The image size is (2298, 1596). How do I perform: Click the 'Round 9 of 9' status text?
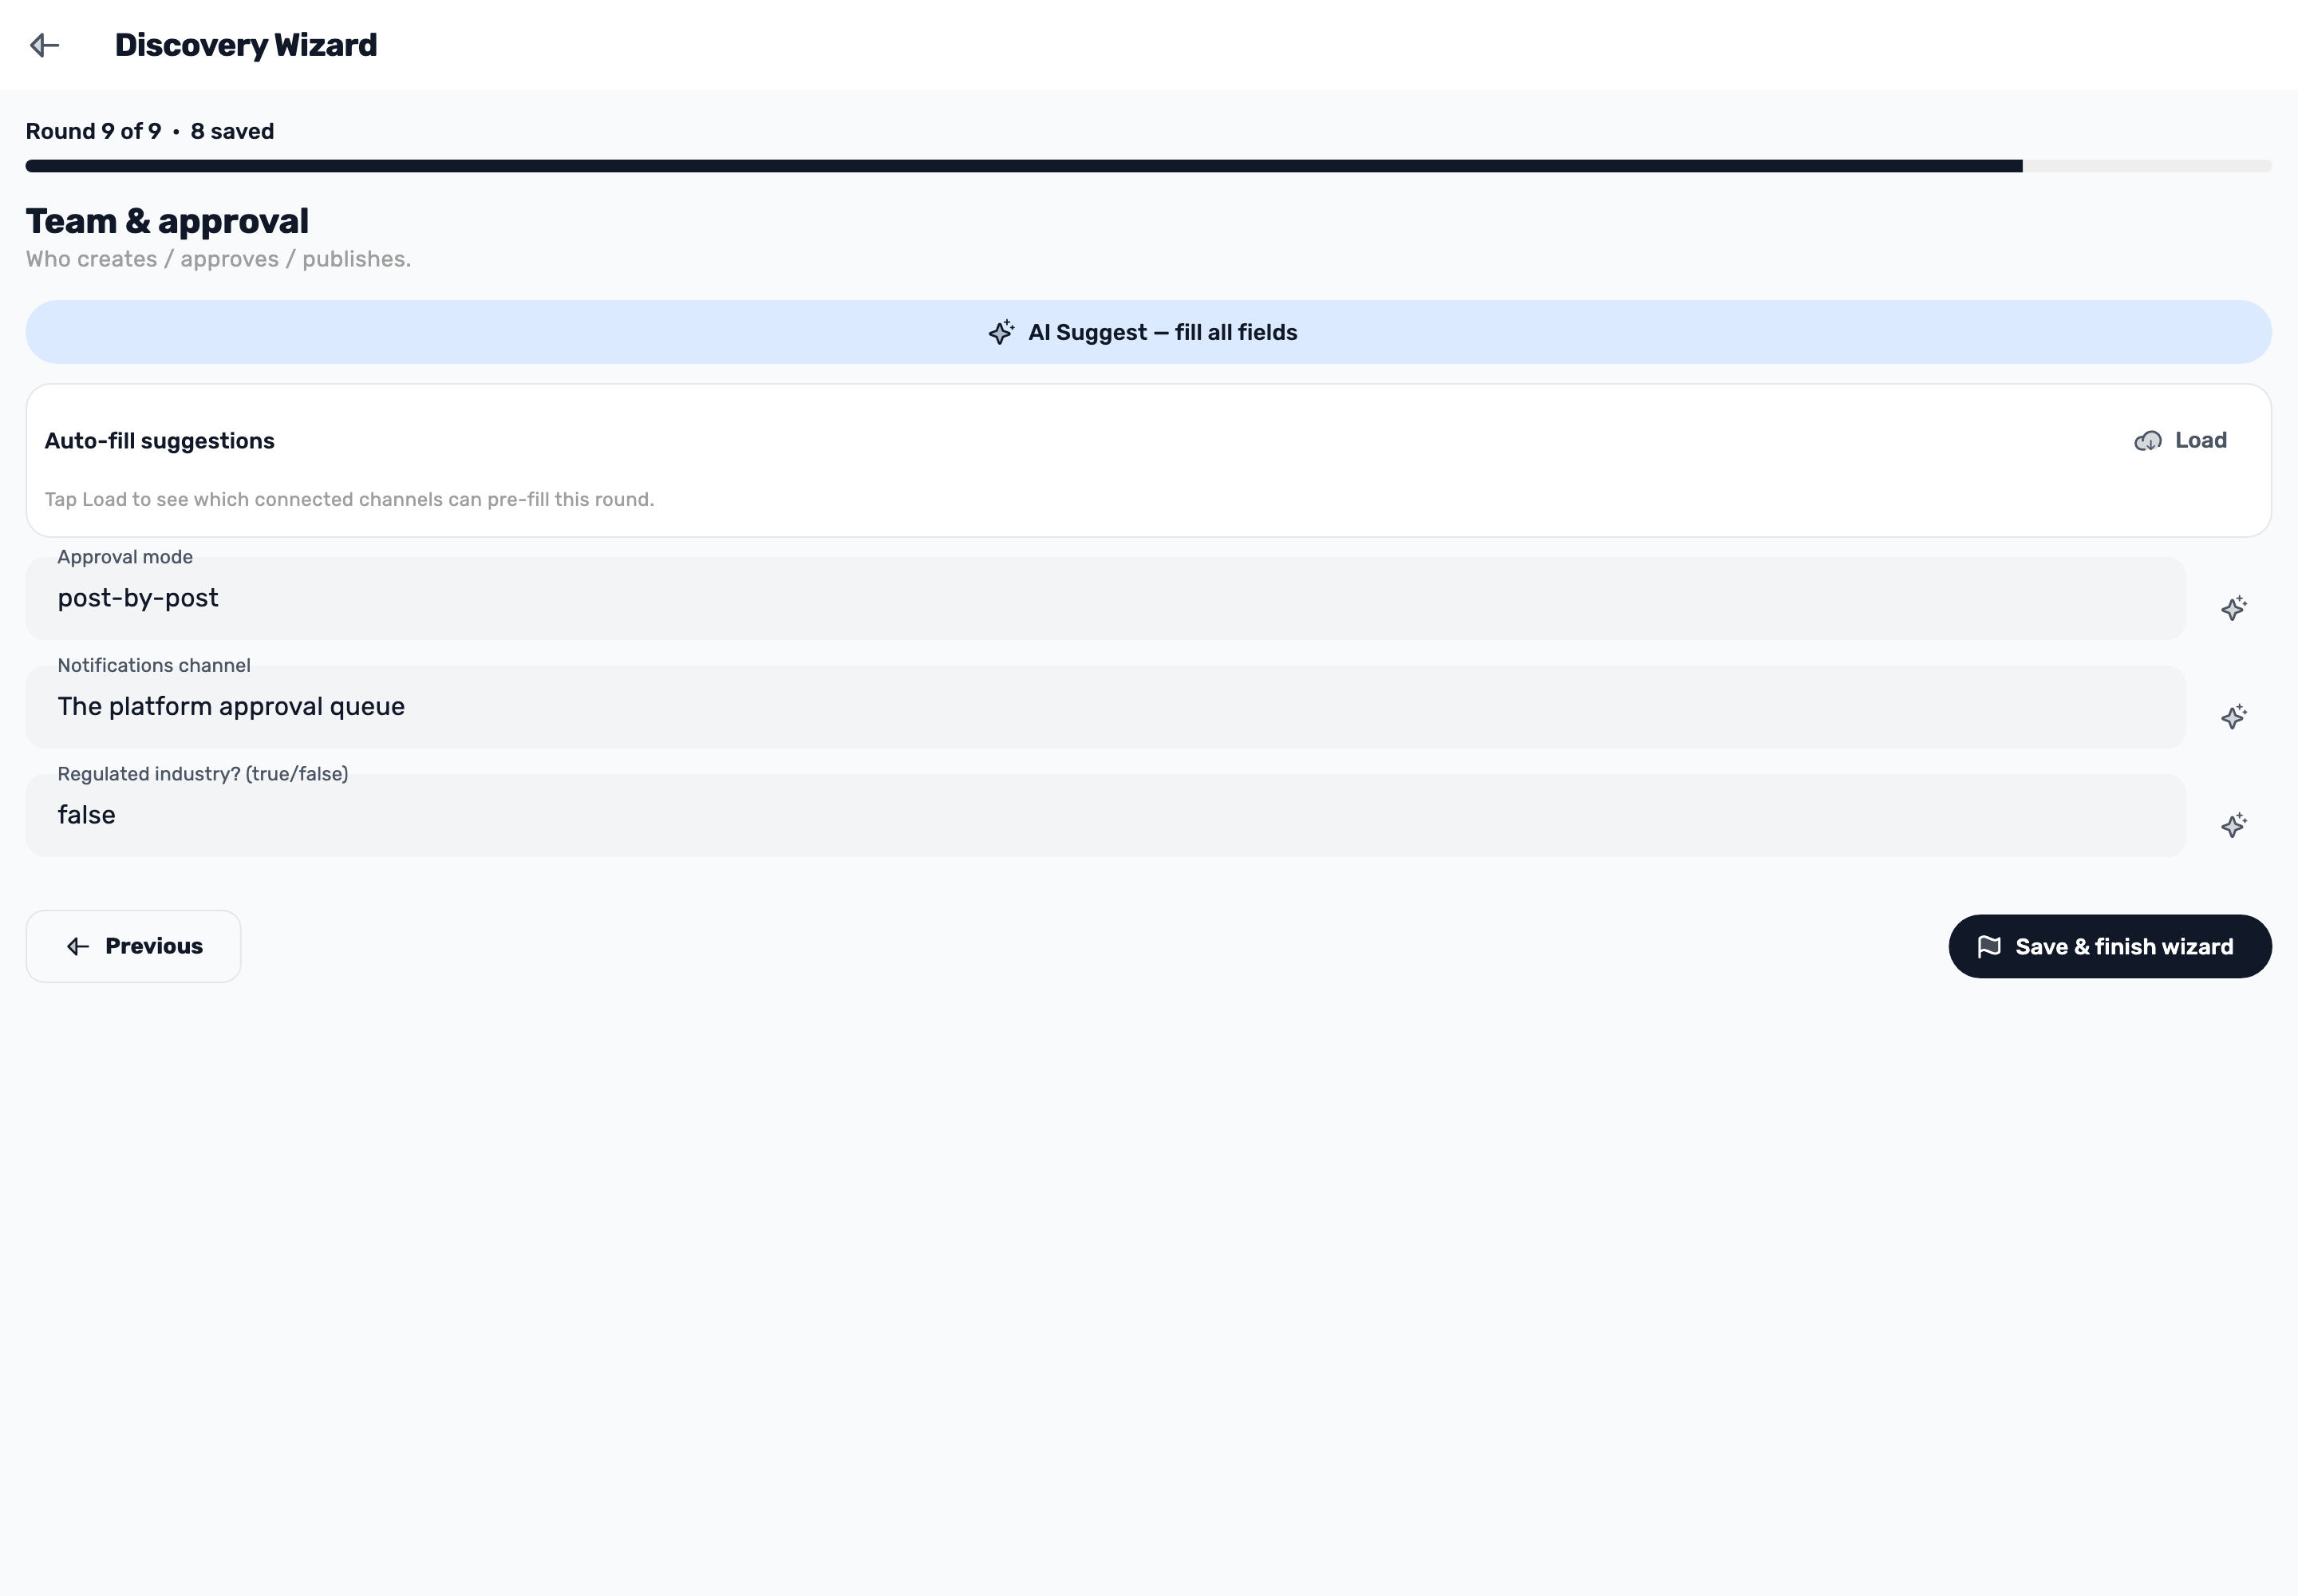(93, 131)
